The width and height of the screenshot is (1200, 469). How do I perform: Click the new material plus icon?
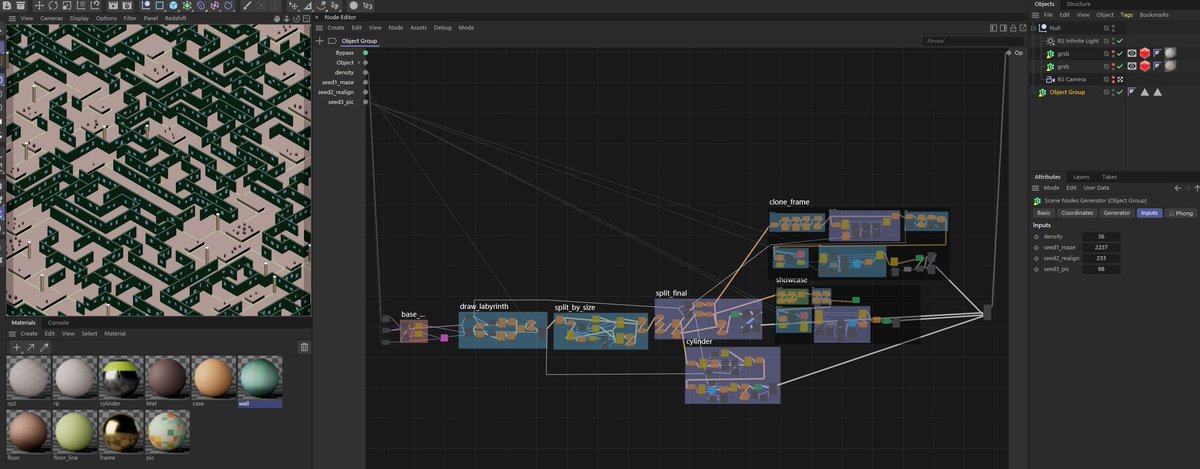pos(16,346)
